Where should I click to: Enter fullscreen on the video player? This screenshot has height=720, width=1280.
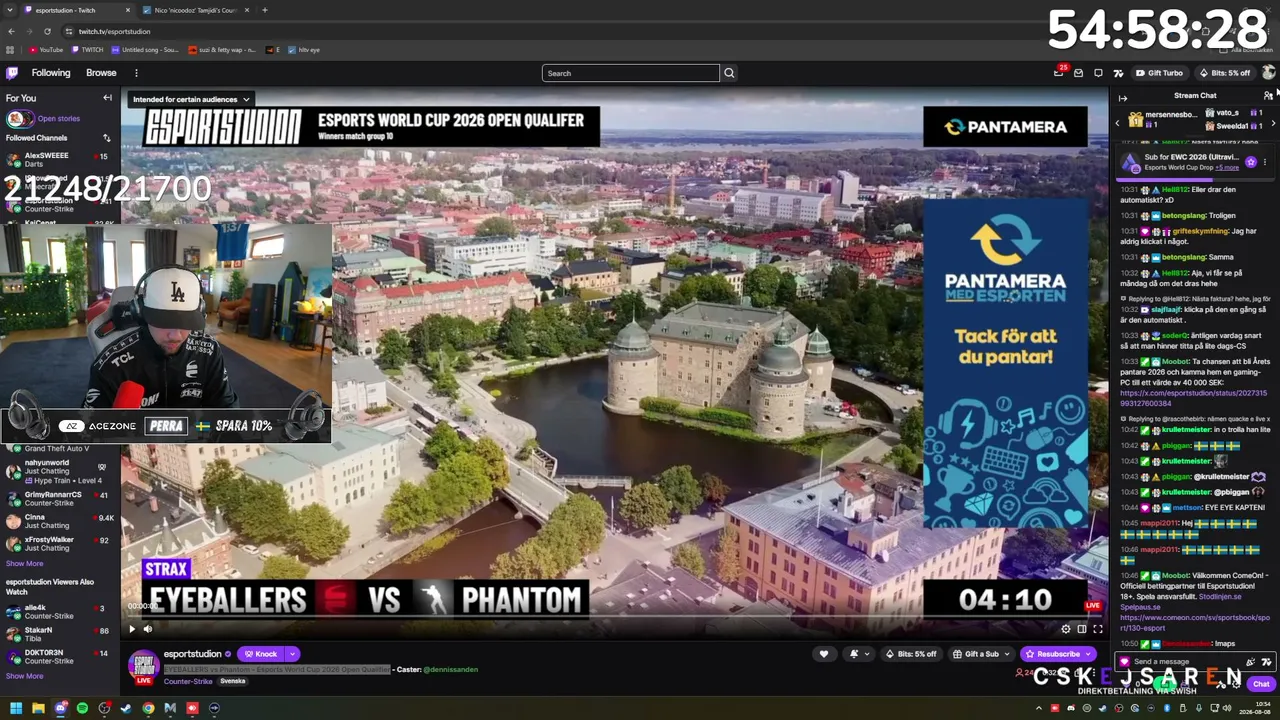(1098, 629)
